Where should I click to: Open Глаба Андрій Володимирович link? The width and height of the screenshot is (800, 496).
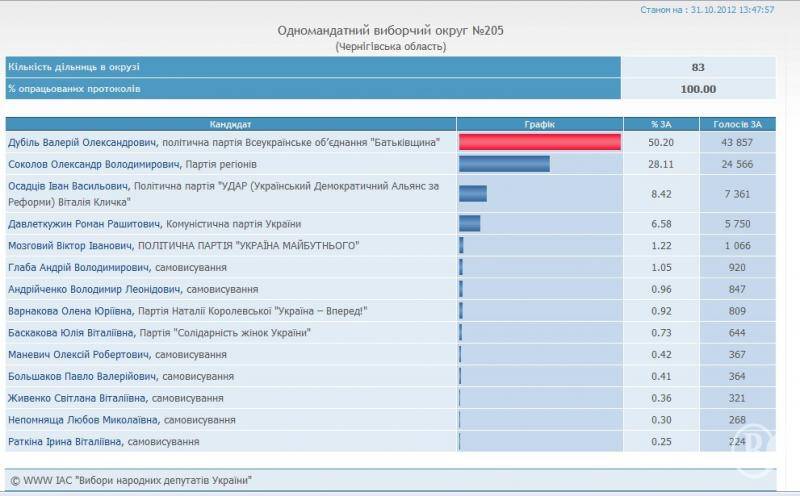(x=78, y=267)
